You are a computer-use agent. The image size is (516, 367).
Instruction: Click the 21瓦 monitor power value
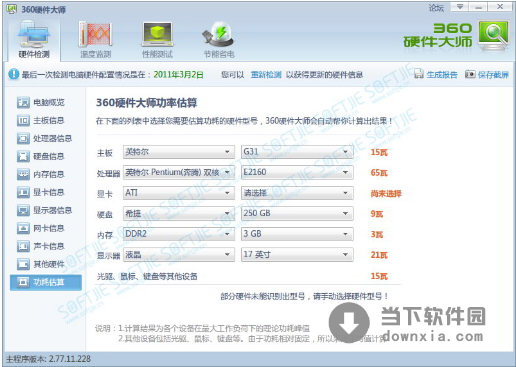(379, 255)
